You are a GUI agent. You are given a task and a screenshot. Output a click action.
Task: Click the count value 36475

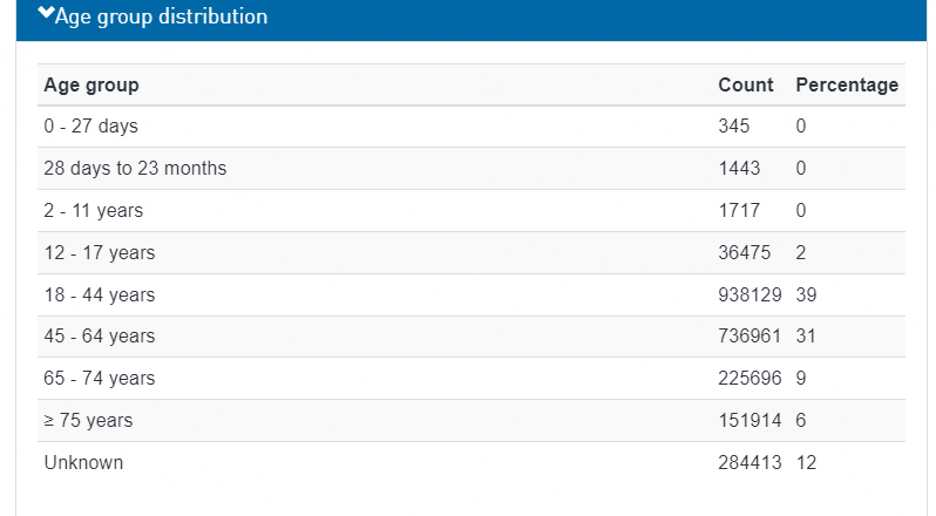coord(744,253)
